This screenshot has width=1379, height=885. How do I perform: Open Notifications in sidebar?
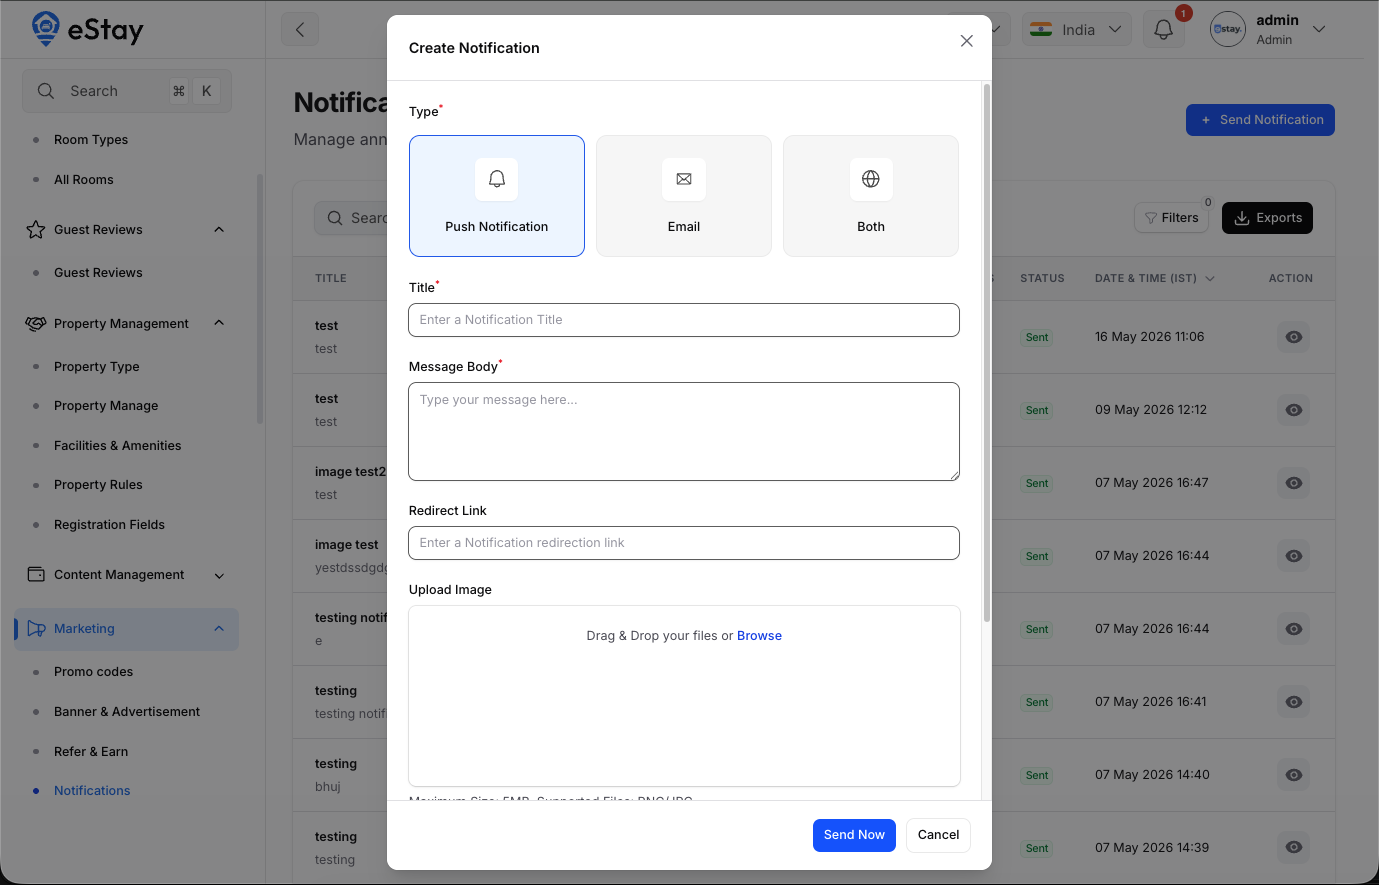92,791
